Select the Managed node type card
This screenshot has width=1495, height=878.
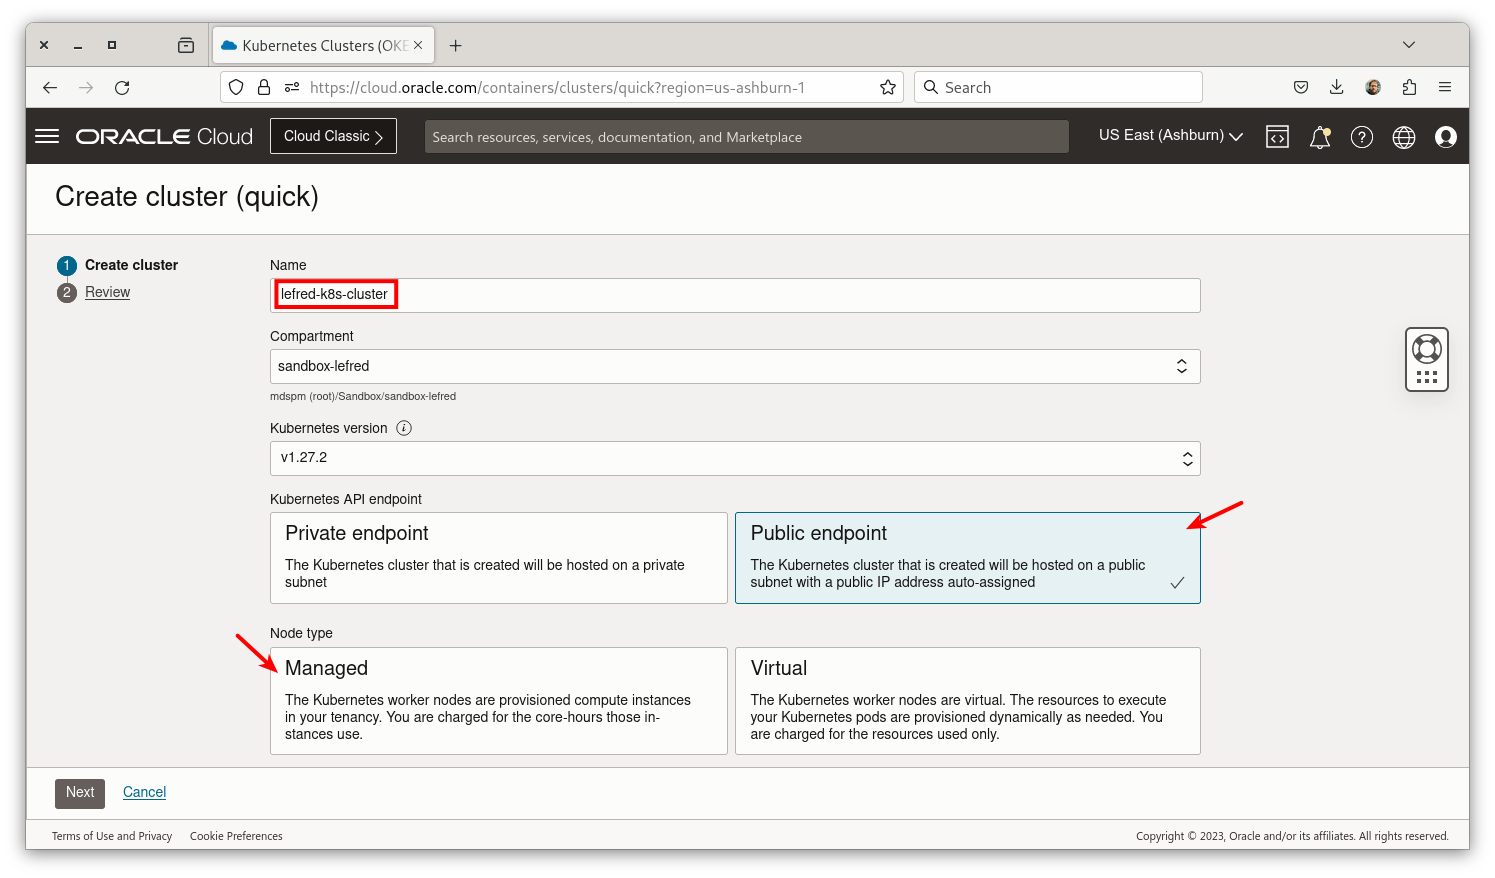click(498, 700)
